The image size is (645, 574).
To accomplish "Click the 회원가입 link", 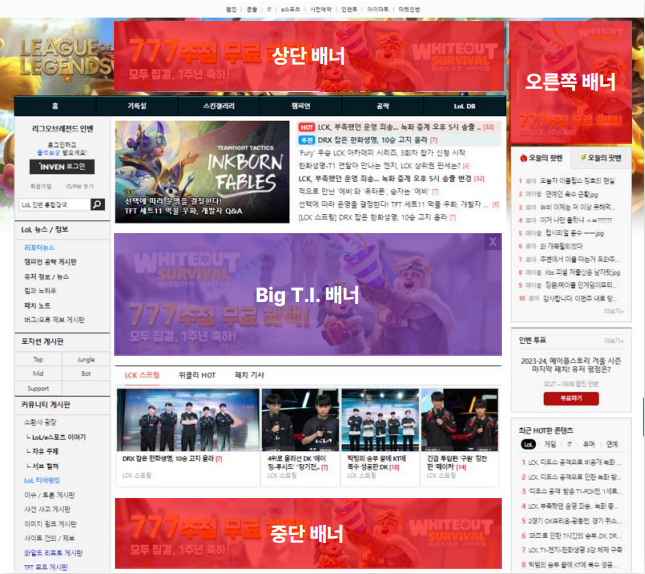I will coord(41,186).
